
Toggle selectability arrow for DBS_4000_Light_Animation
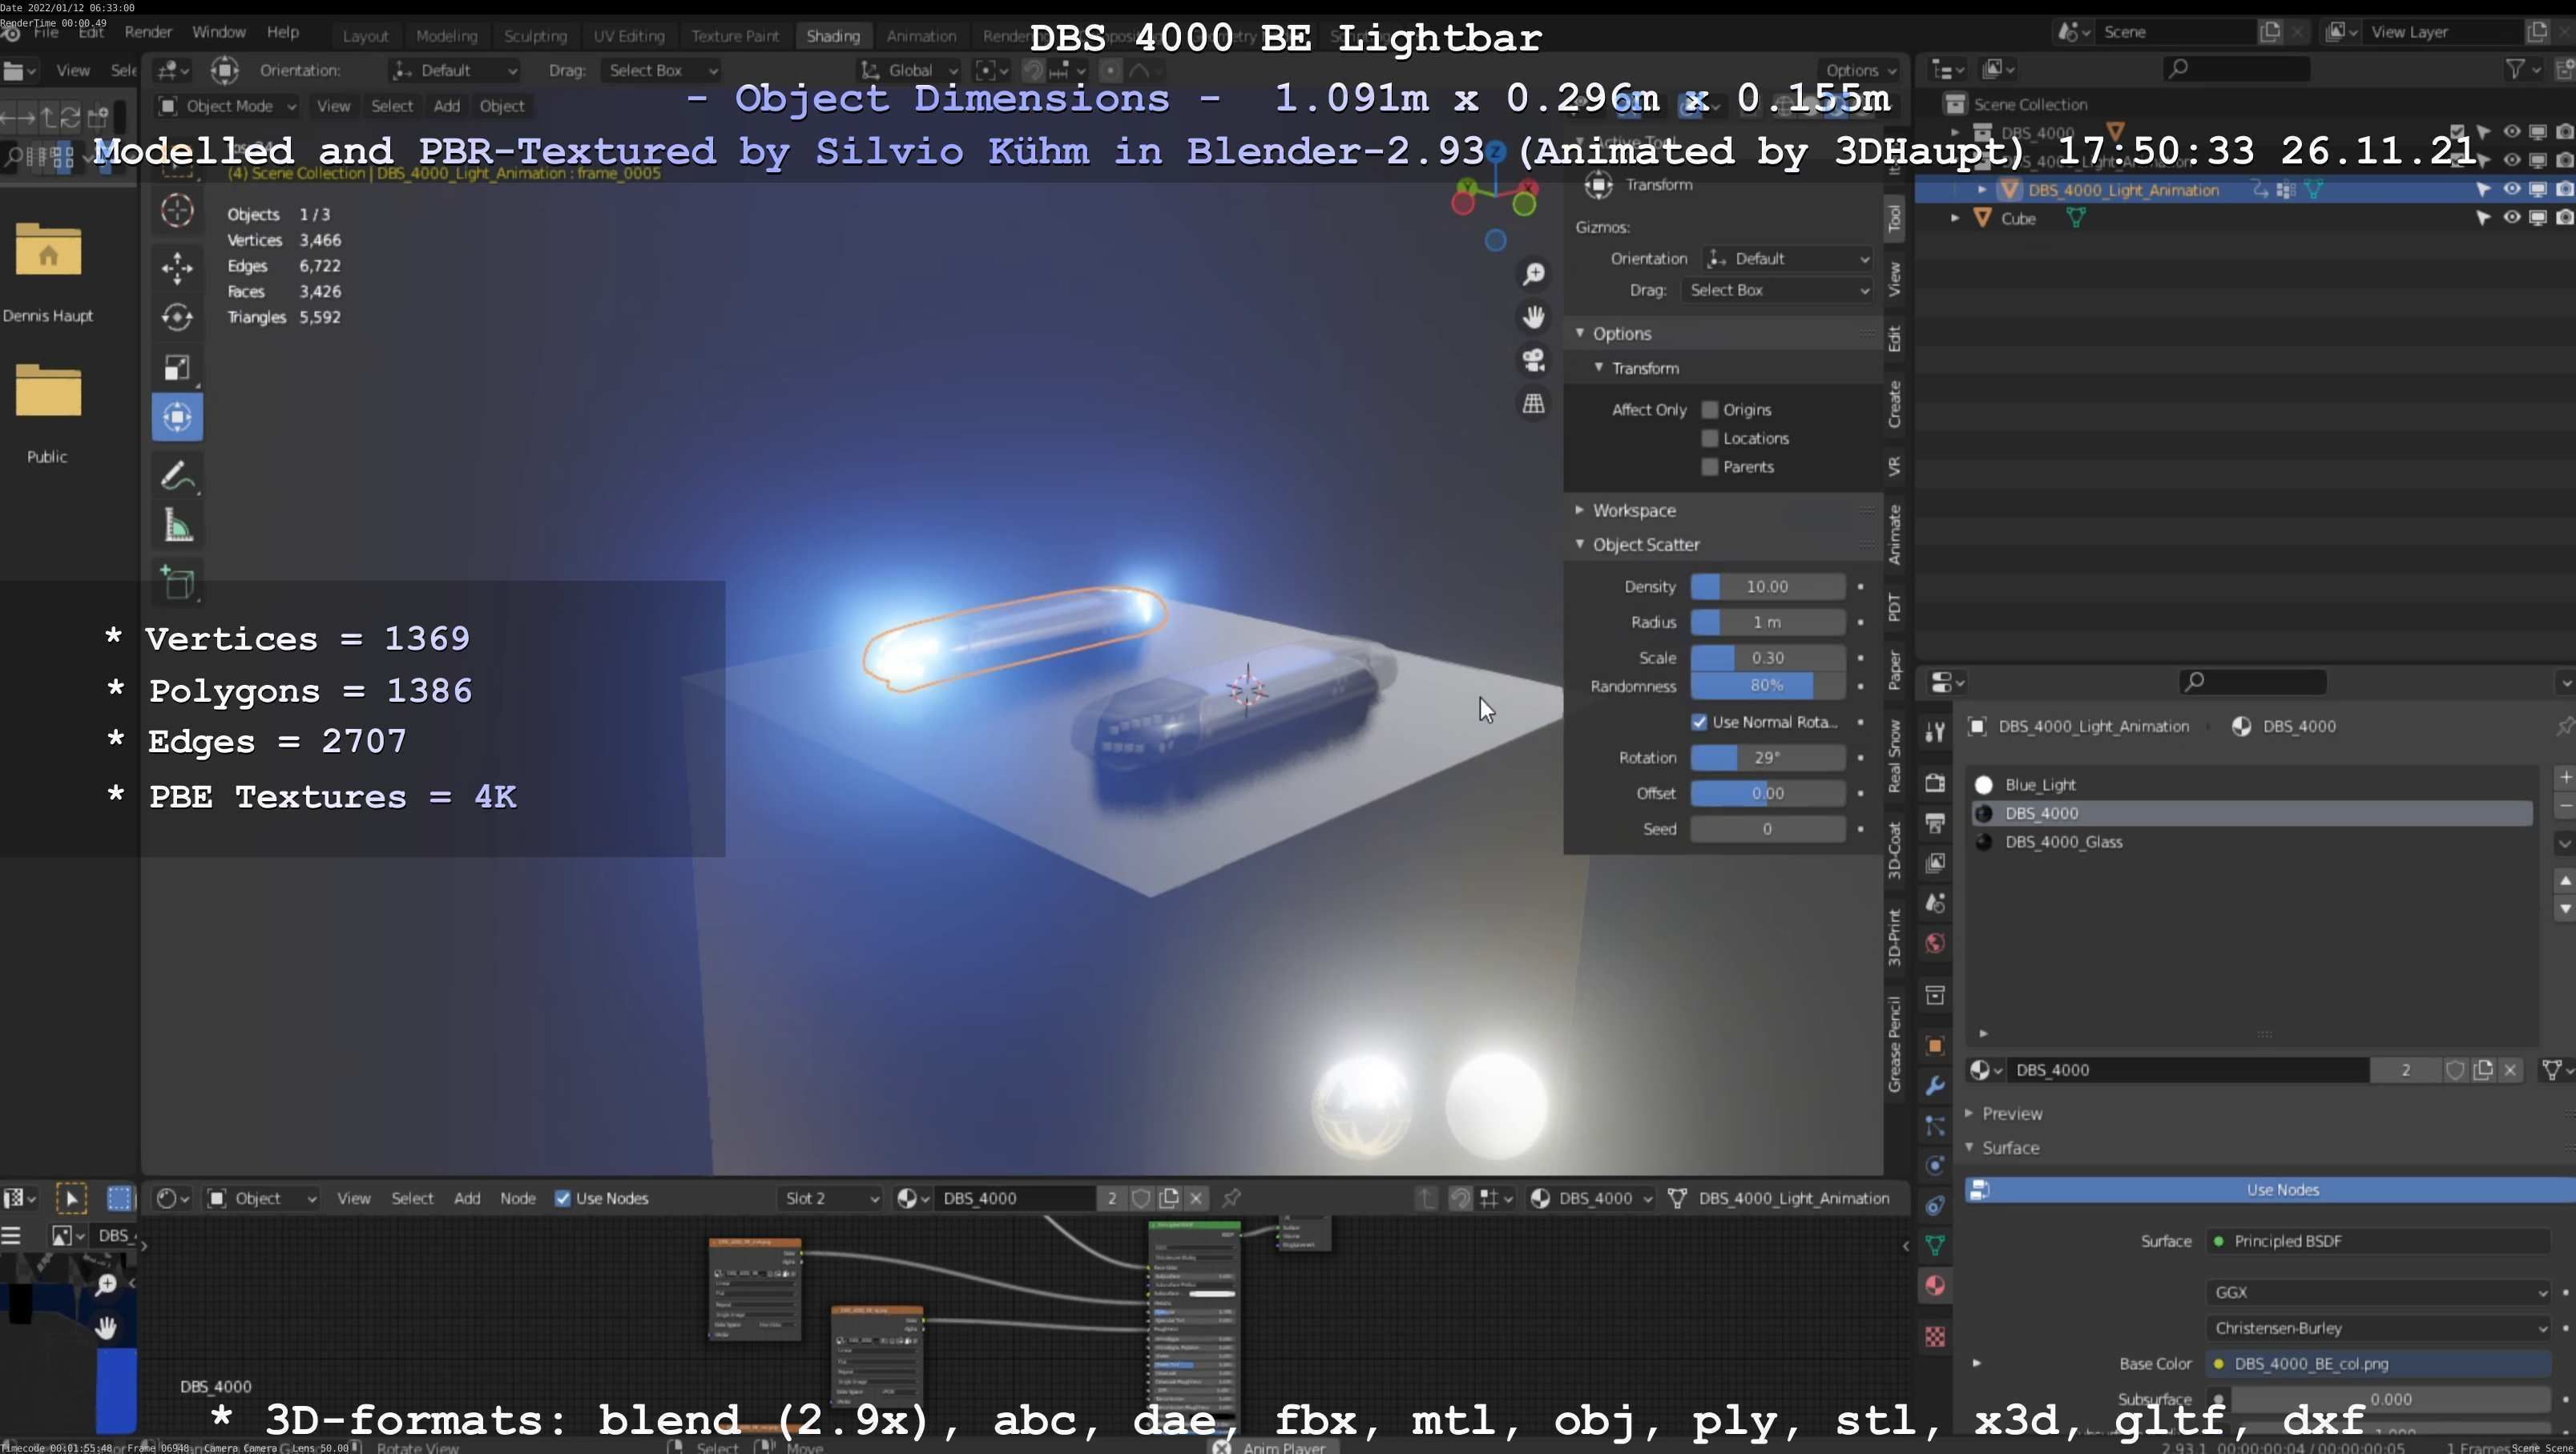[x=2483, y=189]
